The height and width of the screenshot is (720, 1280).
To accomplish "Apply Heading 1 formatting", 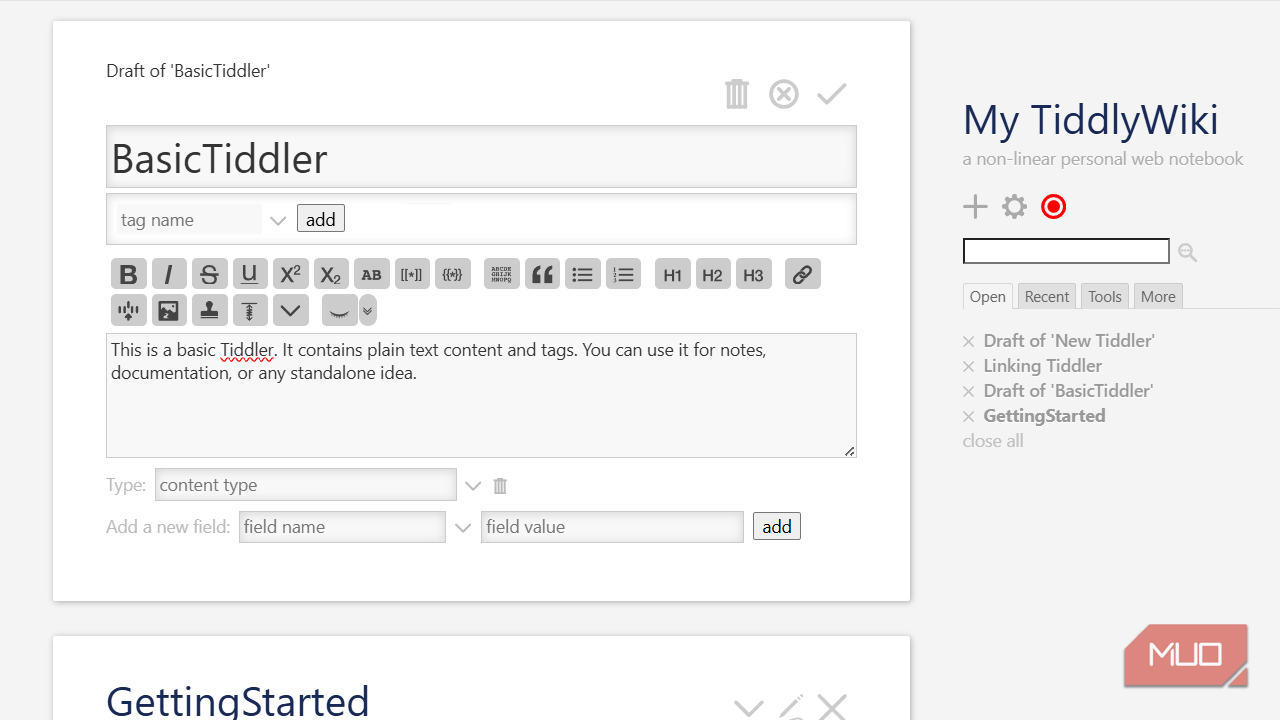I will (x=672, y=274).
